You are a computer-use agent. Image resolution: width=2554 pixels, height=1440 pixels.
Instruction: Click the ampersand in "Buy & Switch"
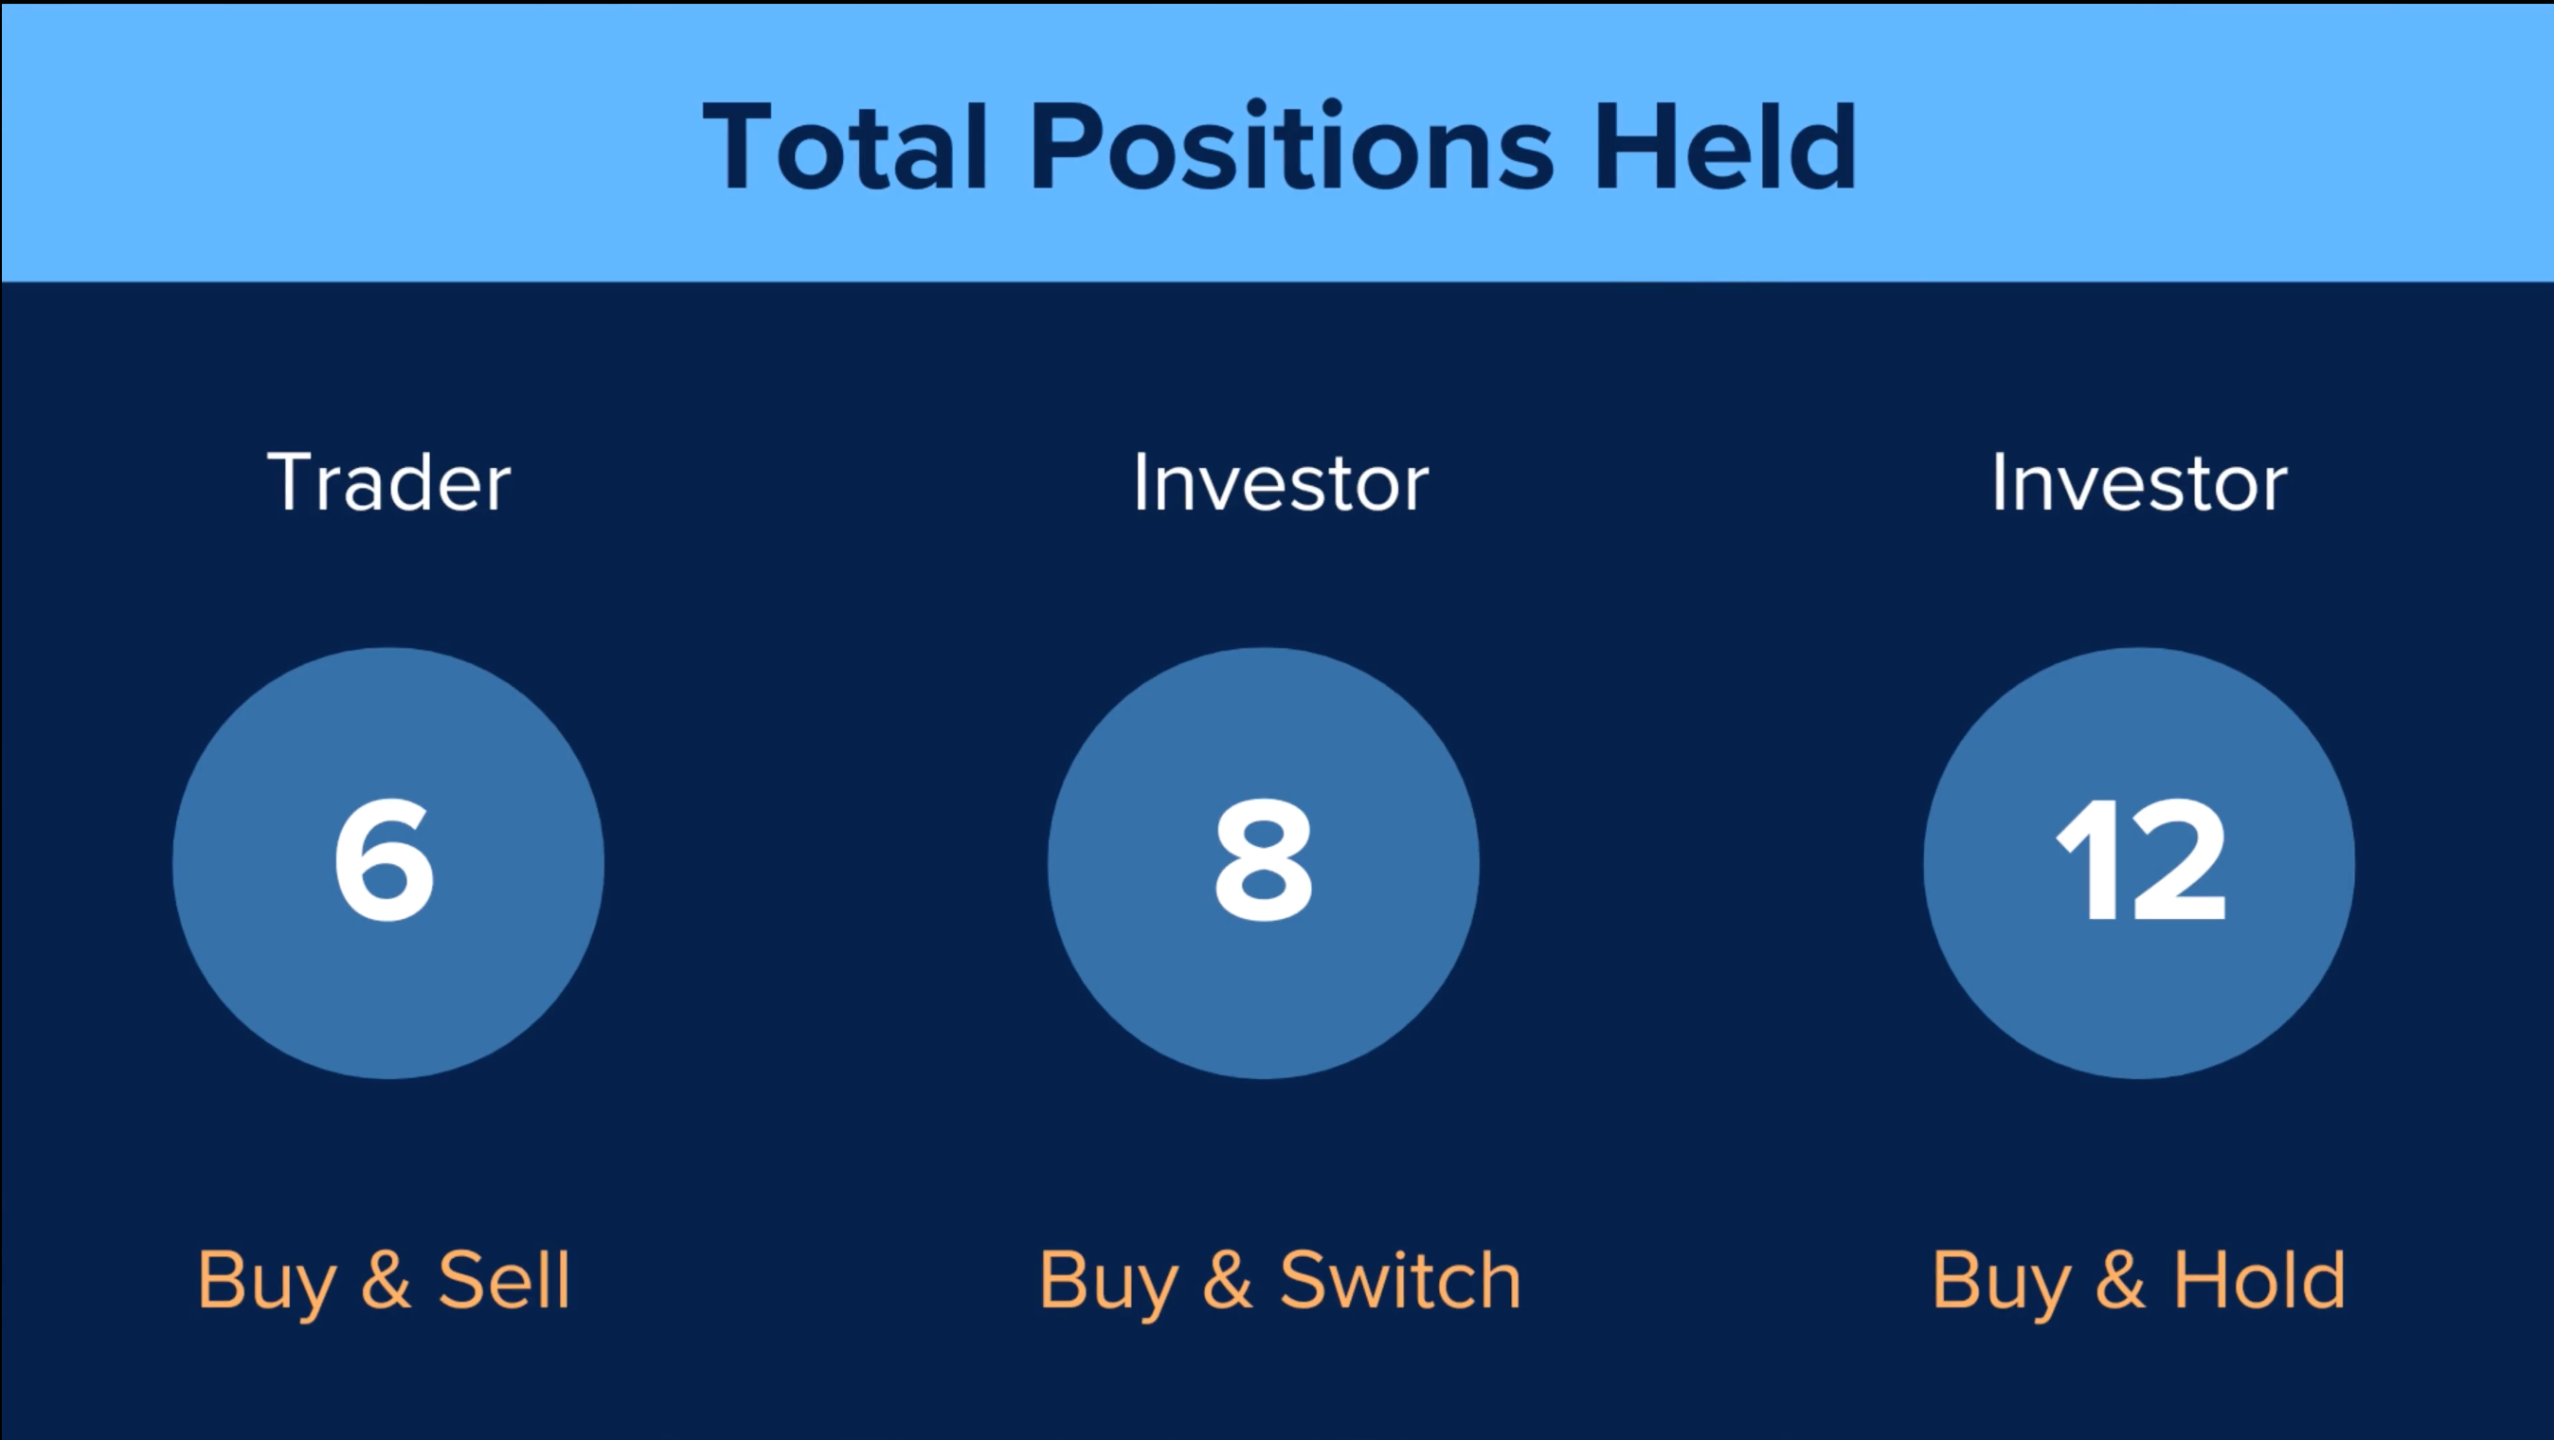point(1228,1280)
